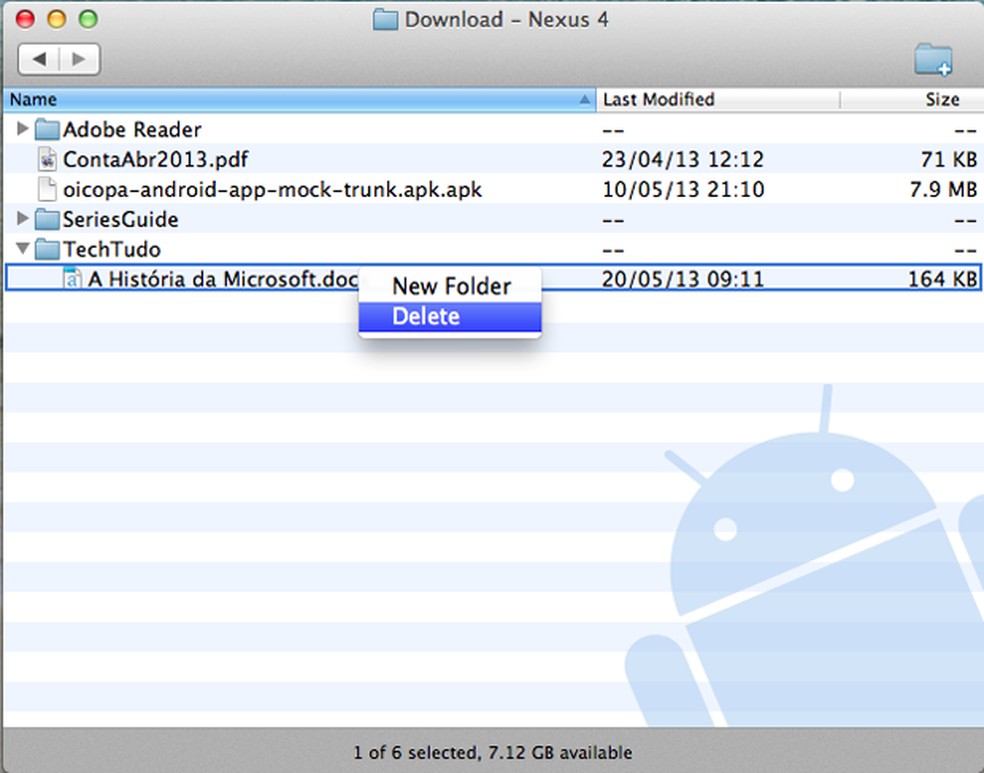Screen dimensions: 984x773
Task: Click the 7.9 MB size value
Action: click(943, 189)
